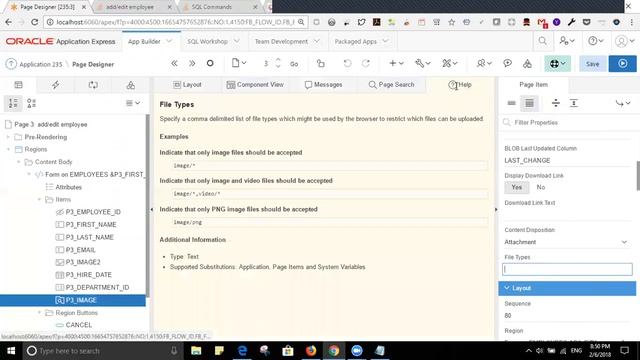Switch to the Dynamic Actions lightning tab
Screen dimensions: 640x360
56,85
